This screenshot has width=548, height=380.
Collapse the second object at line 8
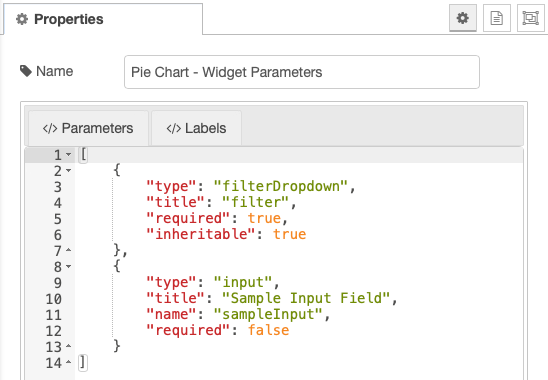[68, 267]
